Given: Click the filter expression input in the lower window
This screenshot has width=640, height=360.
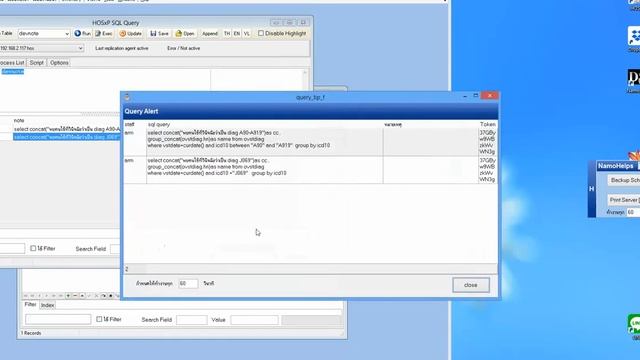Looking at the screenshot, I should click(58, 320).
